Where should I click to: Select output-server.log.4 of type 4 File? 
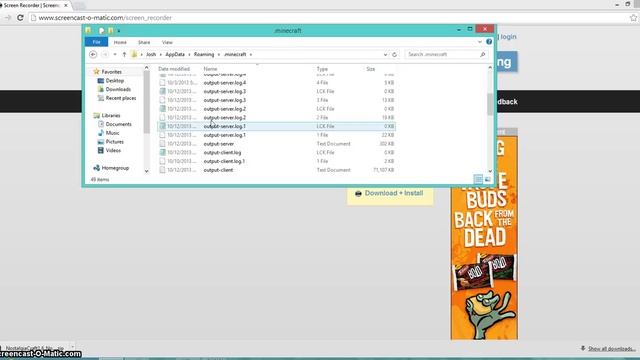[276, 83]
